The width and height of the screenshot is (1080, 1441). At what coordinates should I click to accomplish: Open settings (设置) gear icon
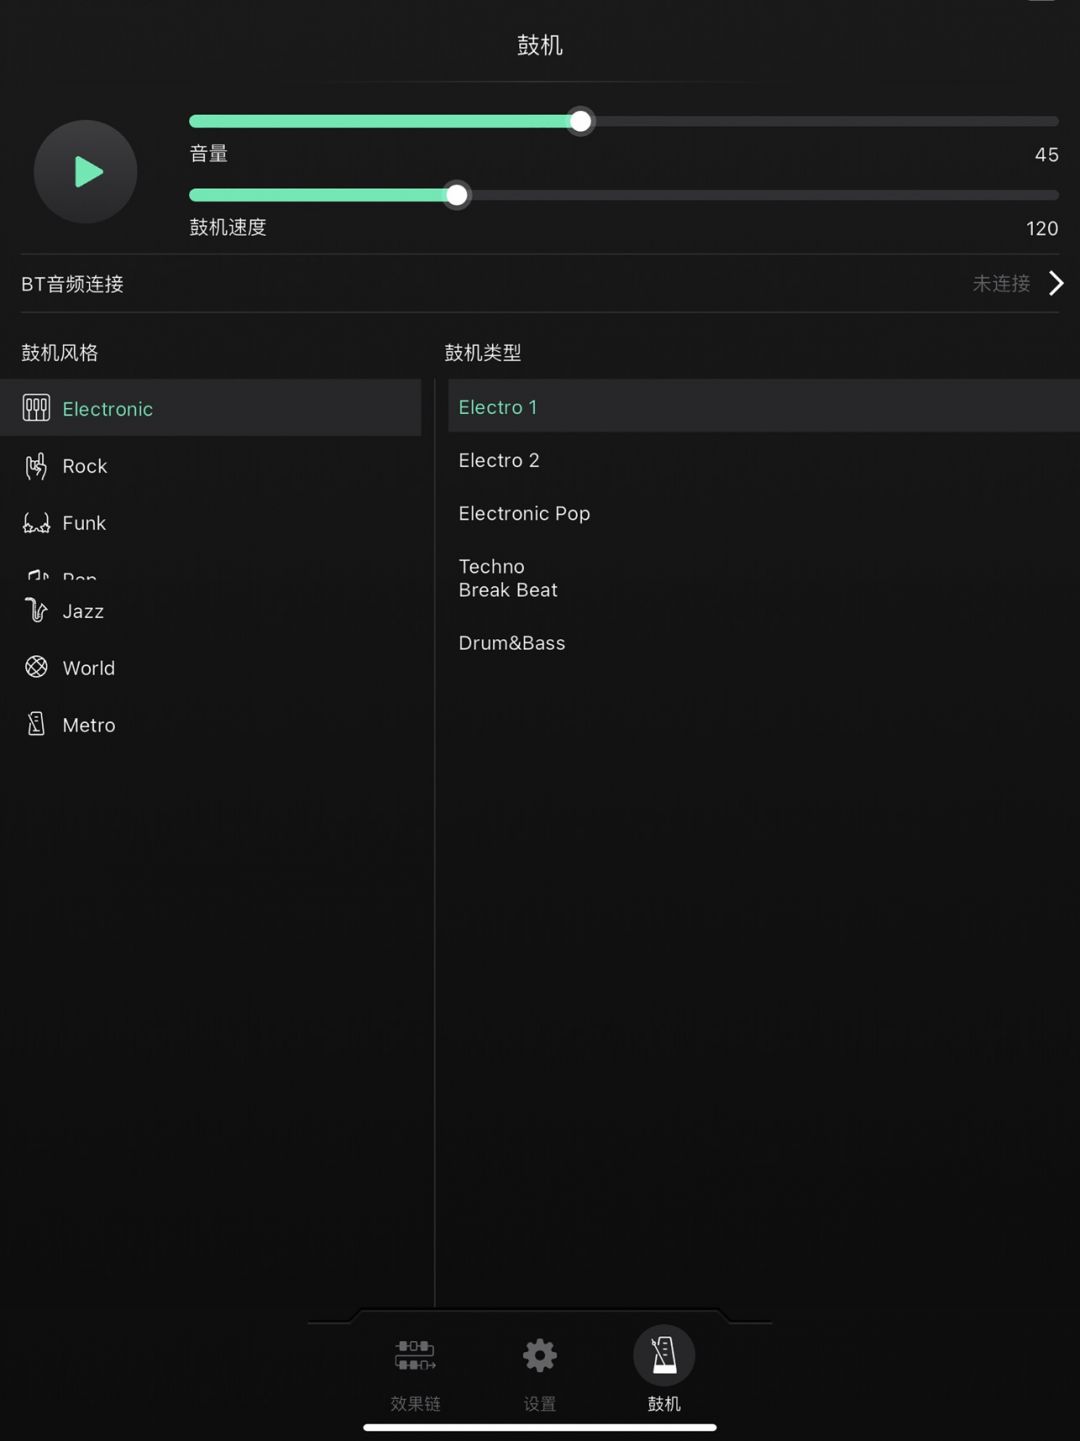tap(540, 1356)
